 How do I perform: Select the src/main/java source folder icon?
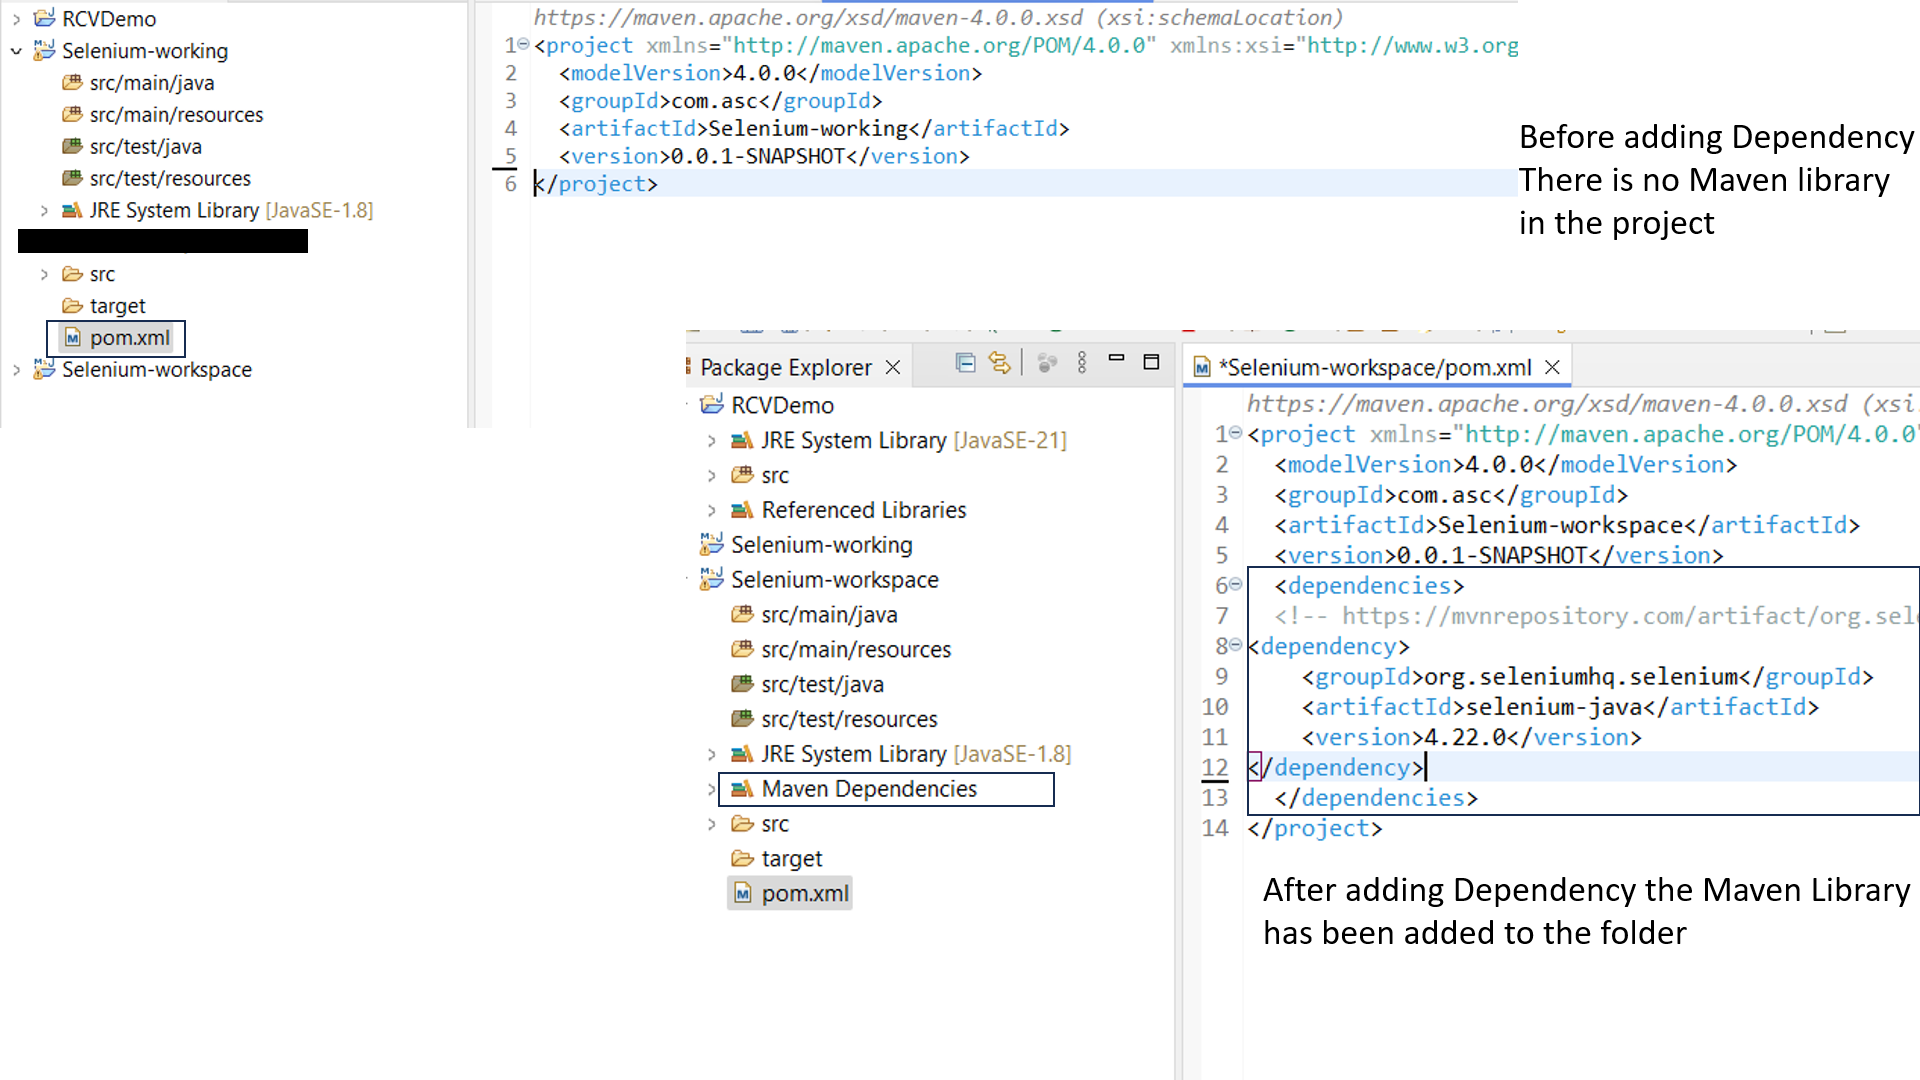[742, 613]
